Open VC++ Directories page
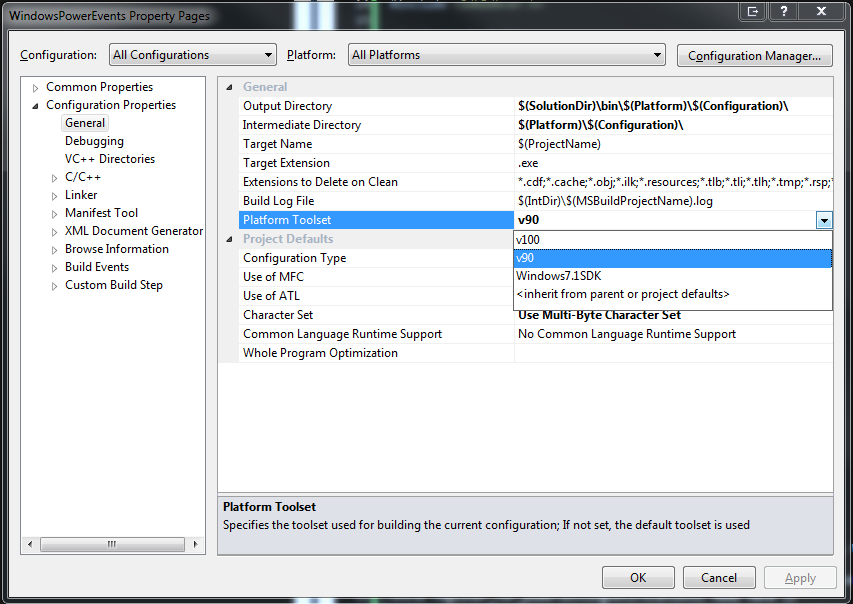 pos(109,159)
